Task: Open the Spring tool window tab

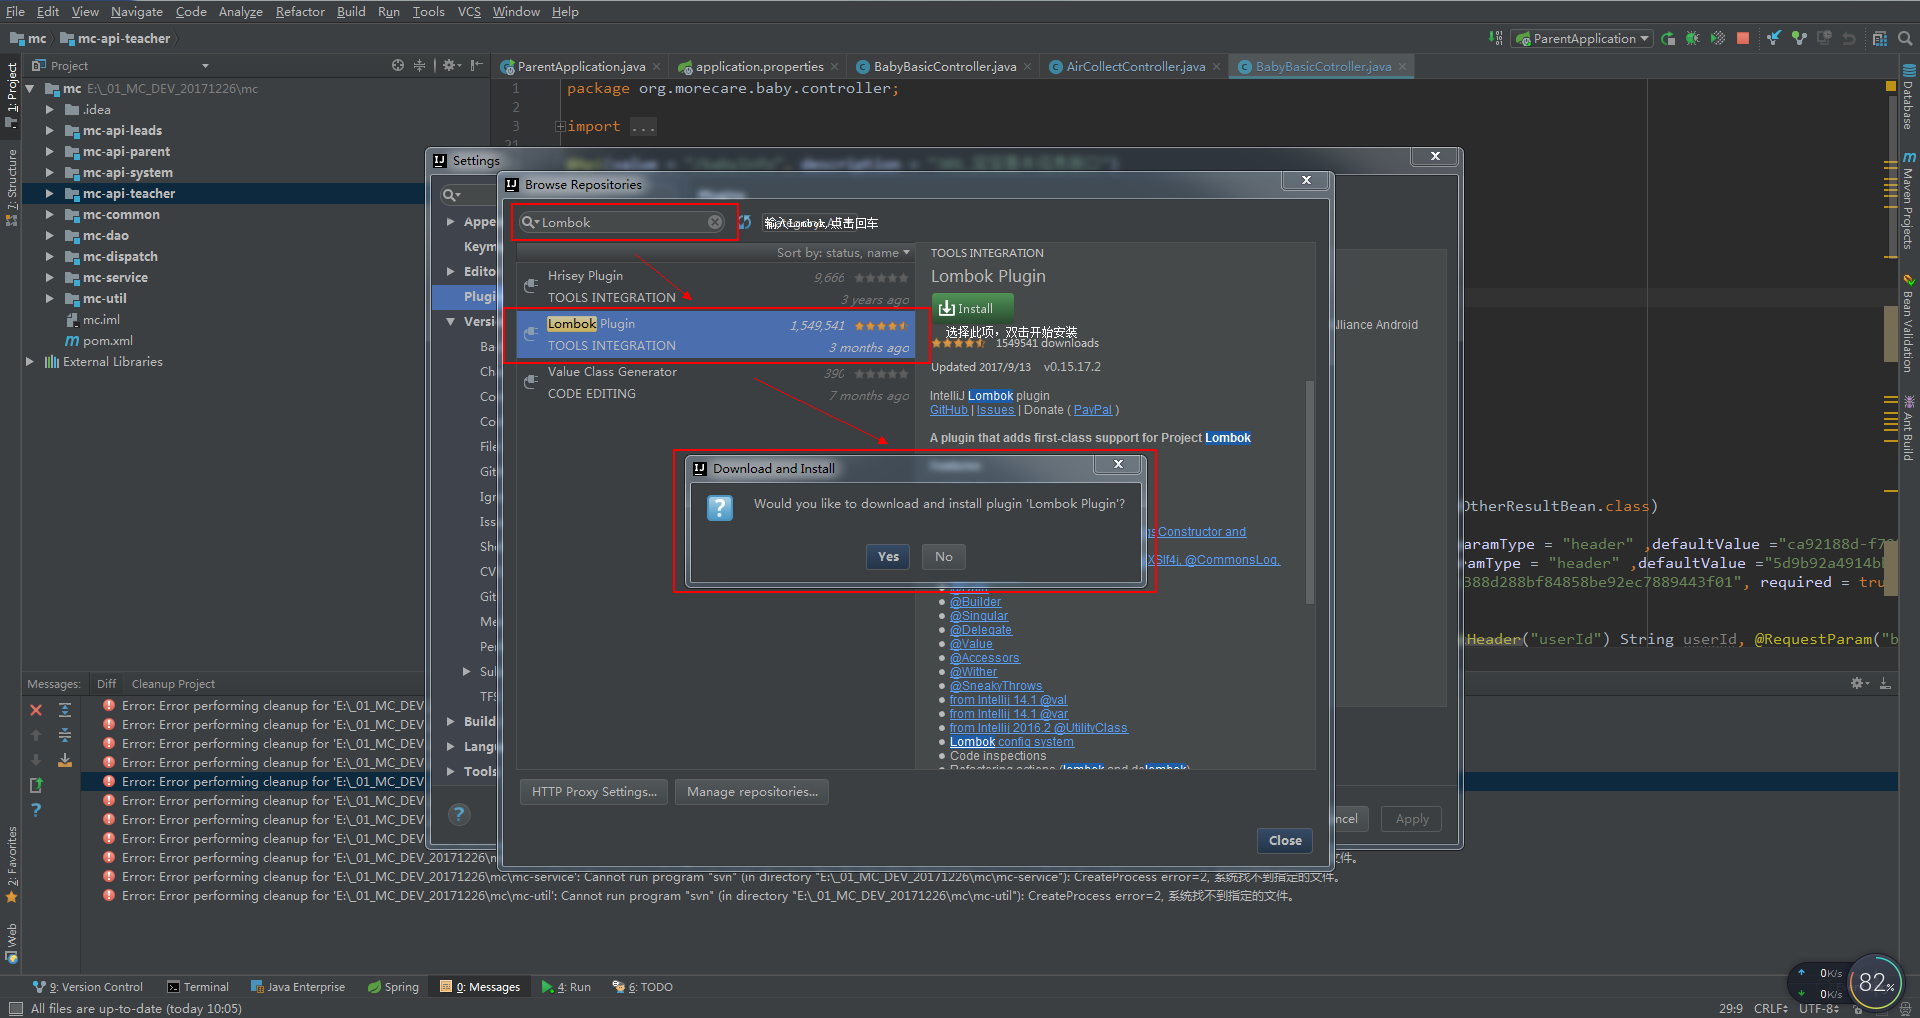Action: tap(393, 986)
